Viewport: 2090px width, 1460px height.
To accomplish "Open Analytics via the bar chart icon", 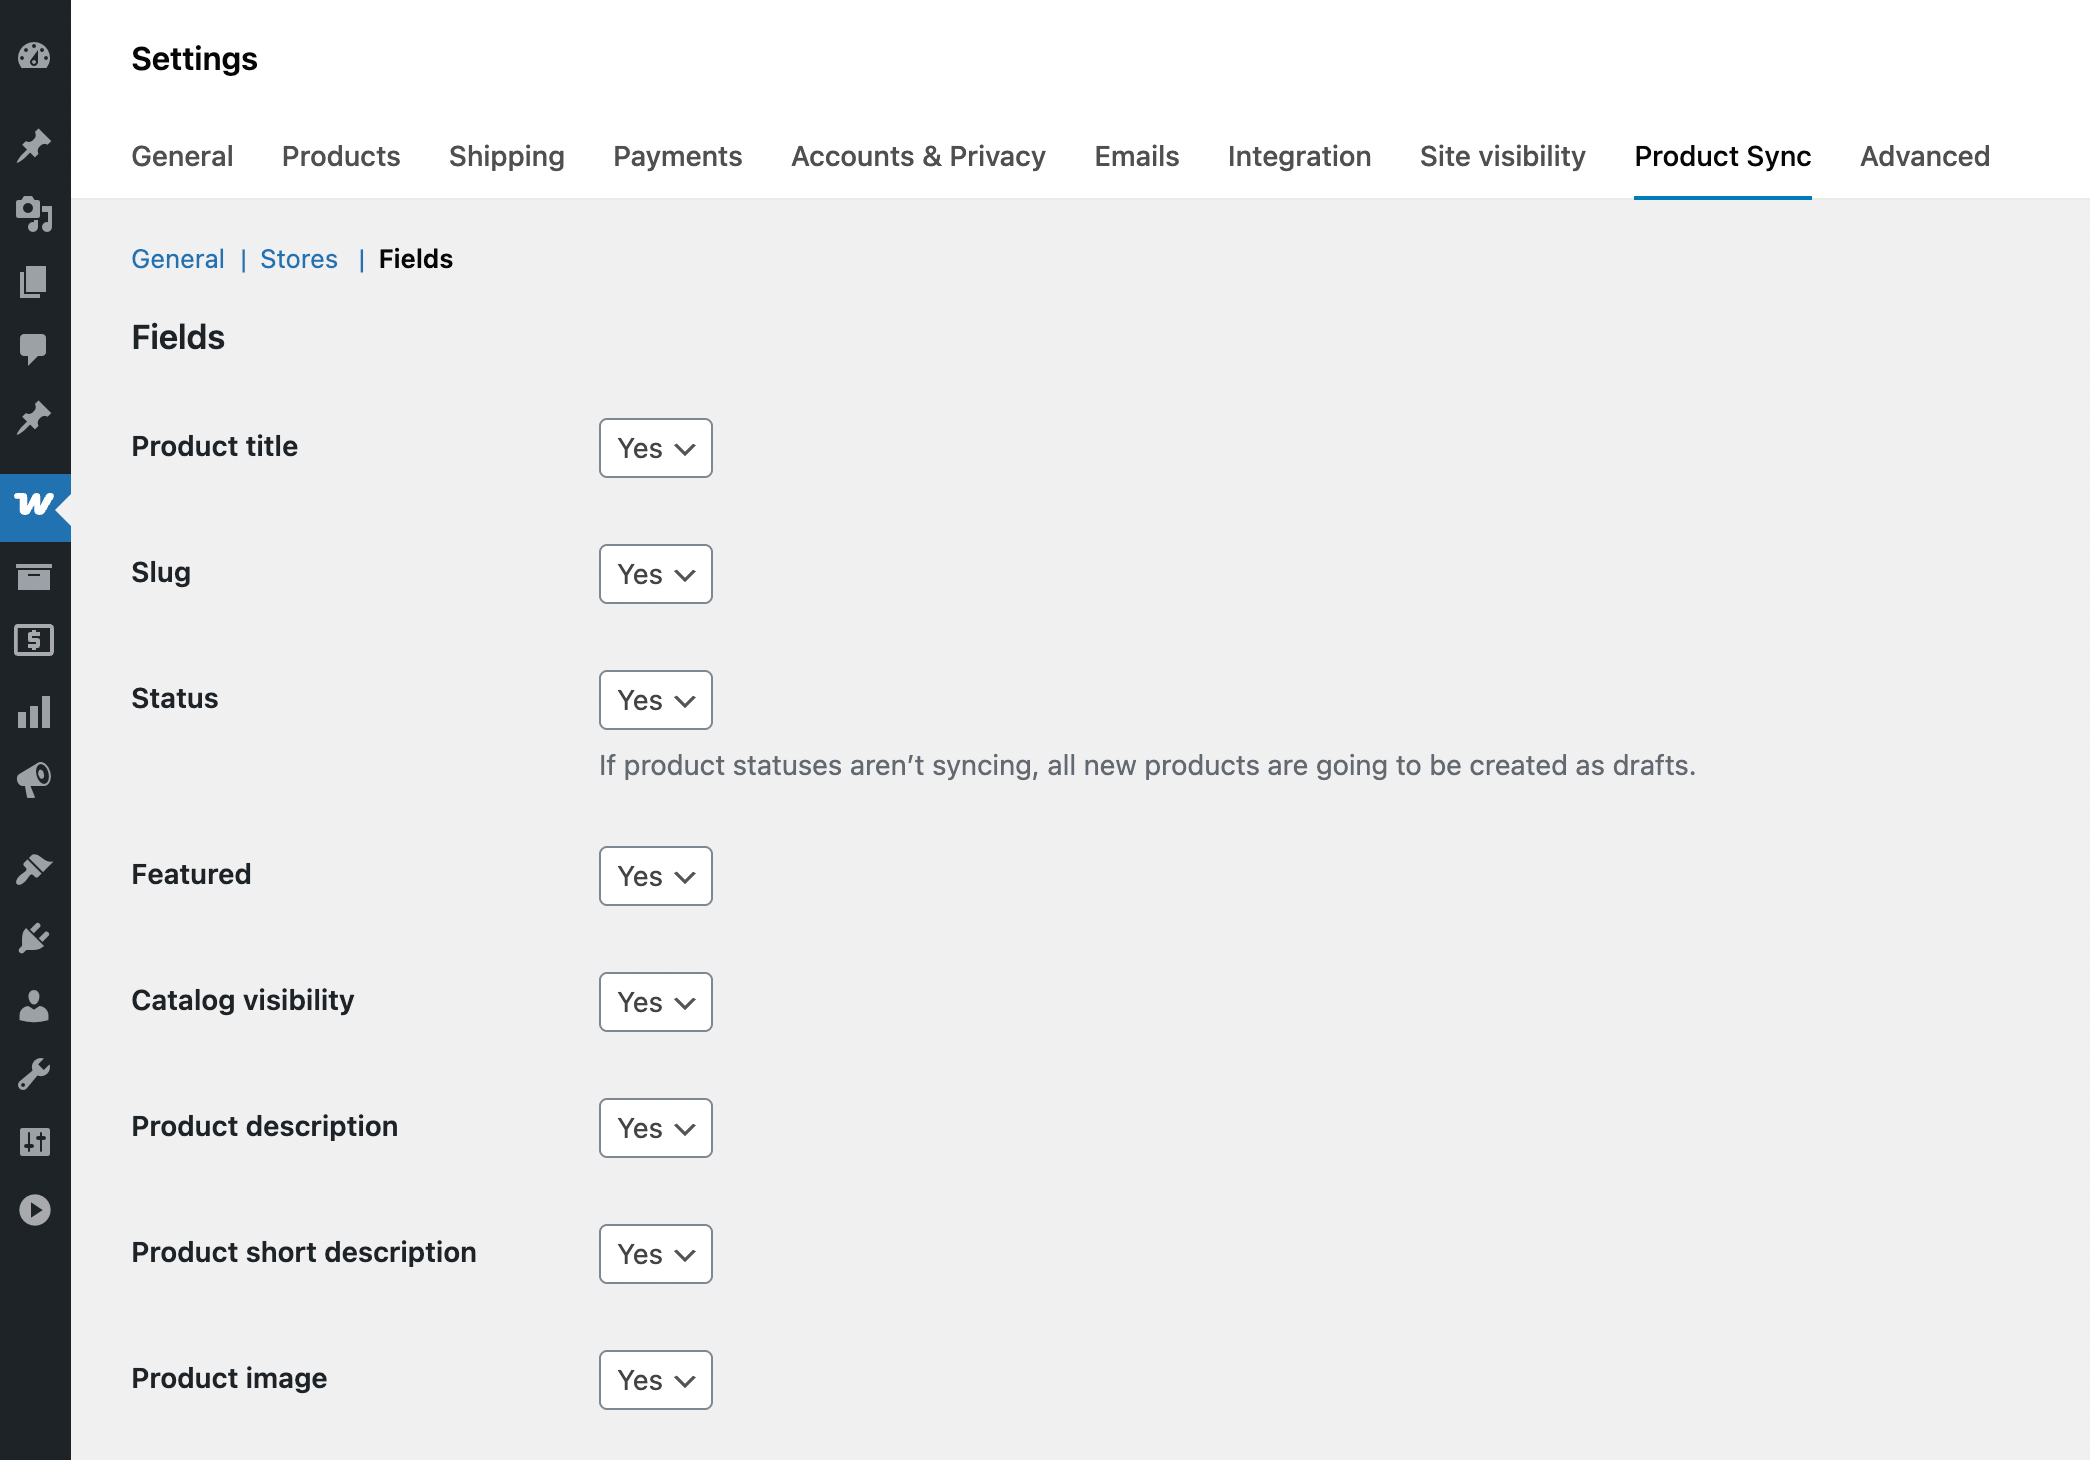I will 35,712.
